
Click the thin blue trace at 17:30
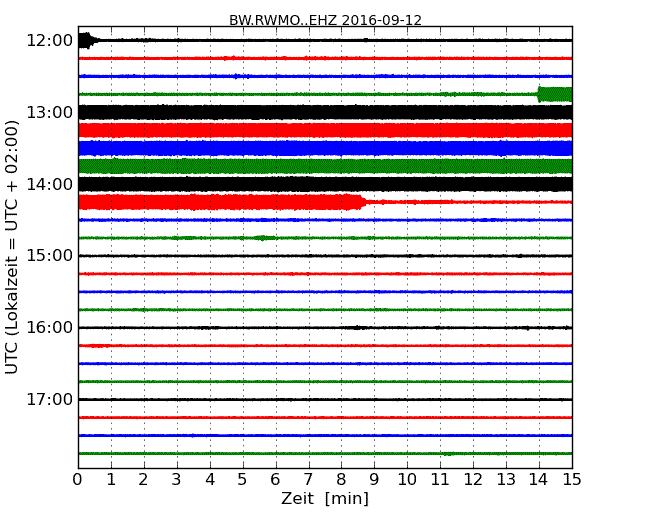point(325,435)
